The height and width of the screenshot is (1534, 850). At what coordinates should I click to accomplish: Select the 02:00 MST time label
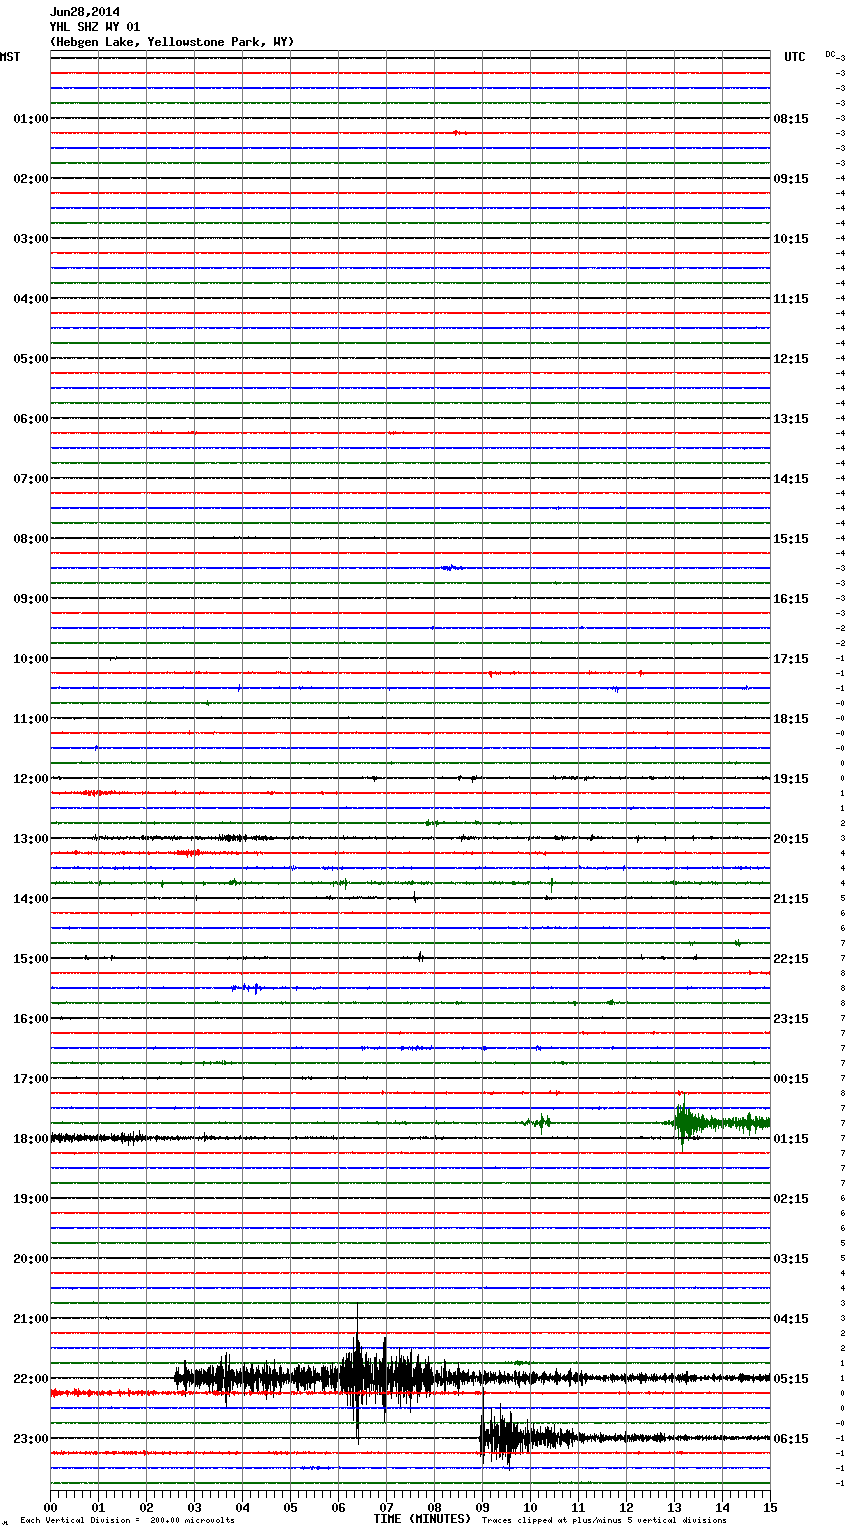pyautogui.click(x=31, y=179)
